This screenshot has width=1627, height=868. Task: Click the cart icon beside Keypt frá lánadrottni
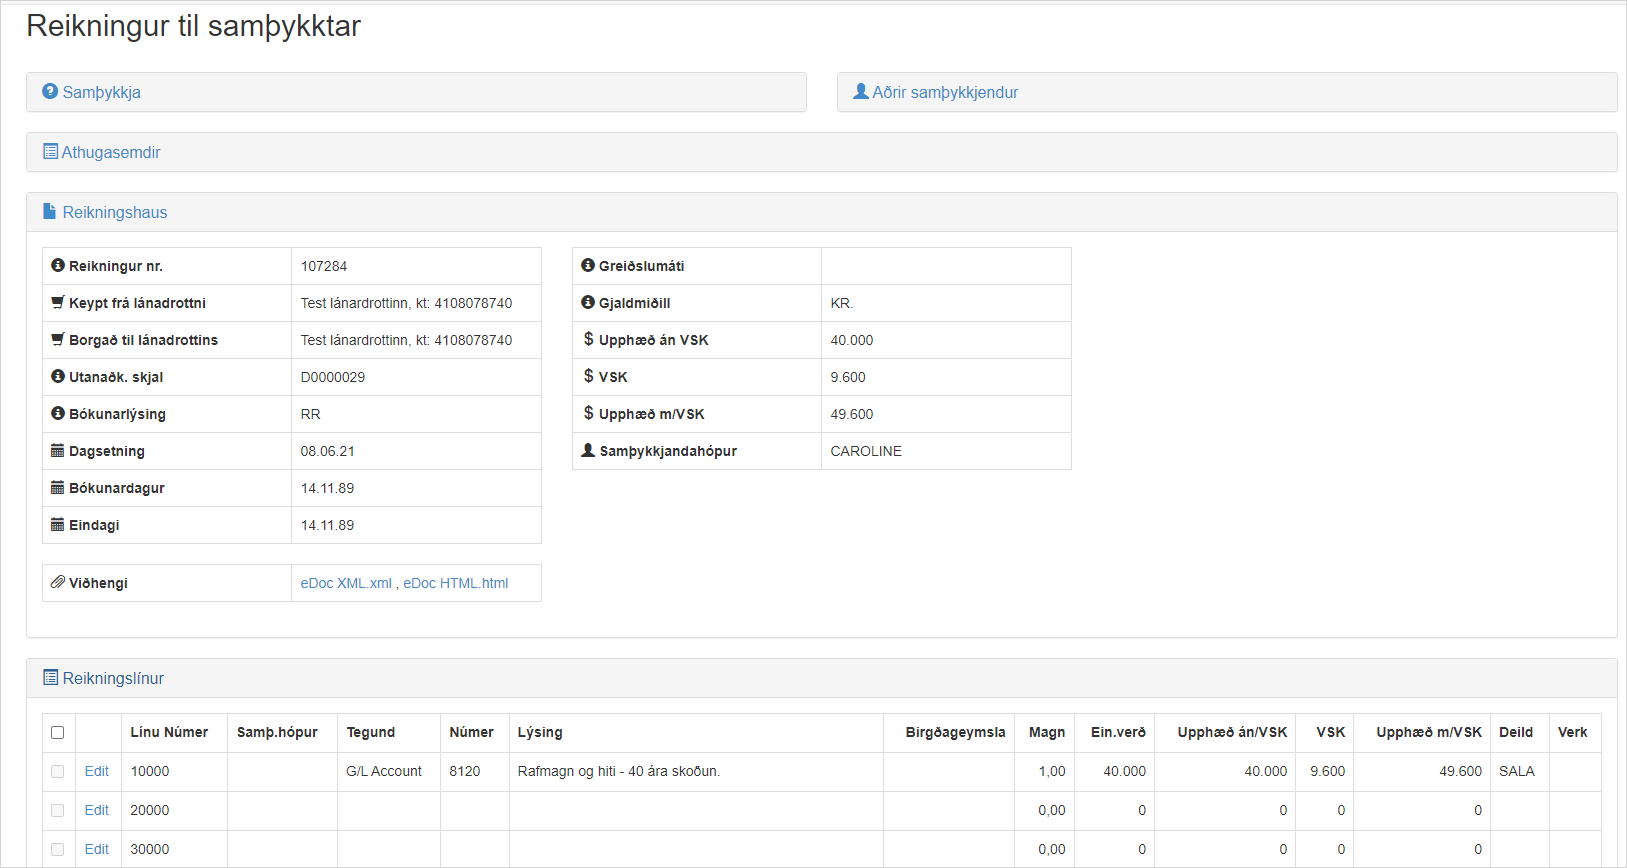click(x=58, y=302)
